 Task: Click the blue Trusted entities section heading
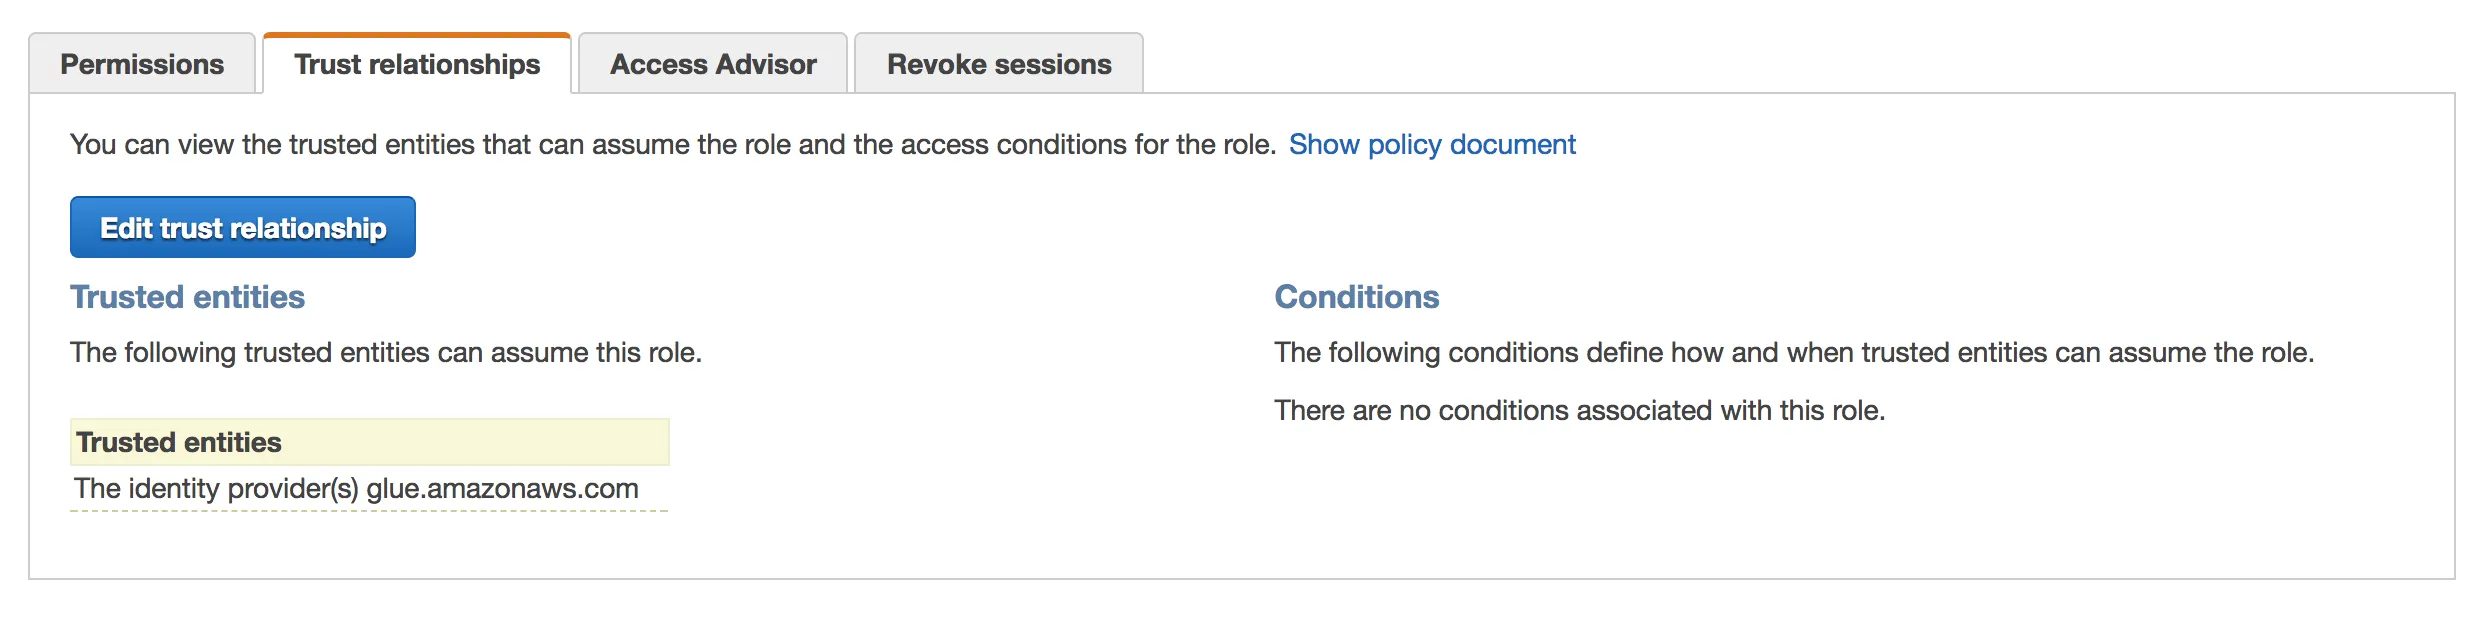pyautogui.click(x=187, y=297)
